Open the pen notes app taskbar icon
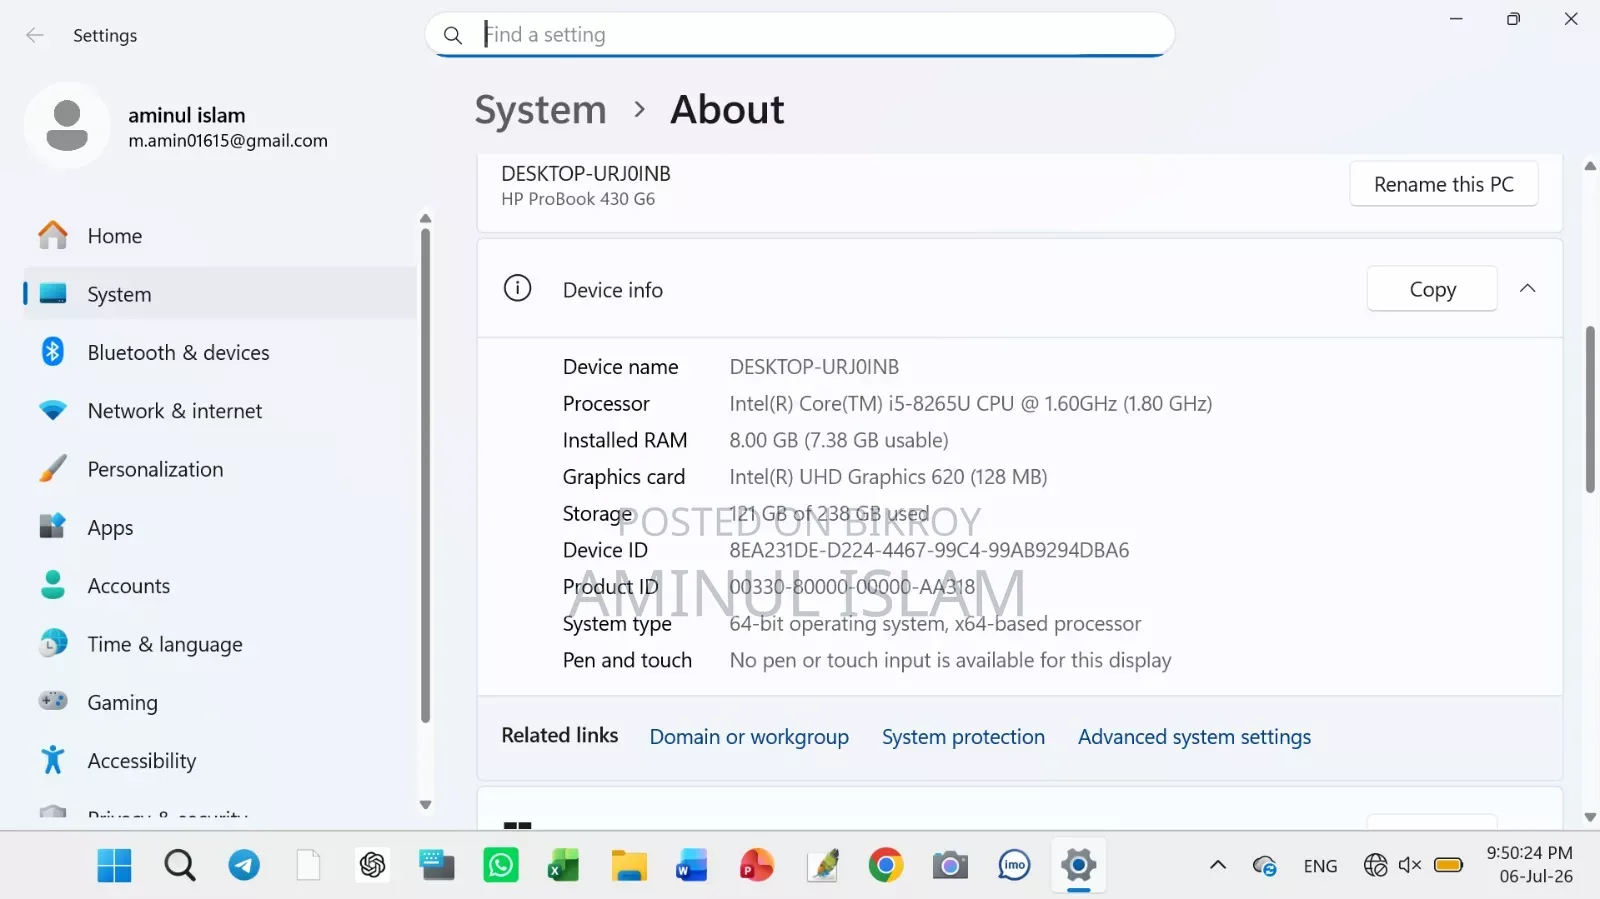This screenshot has height=899, width=1600. (823, 865)
